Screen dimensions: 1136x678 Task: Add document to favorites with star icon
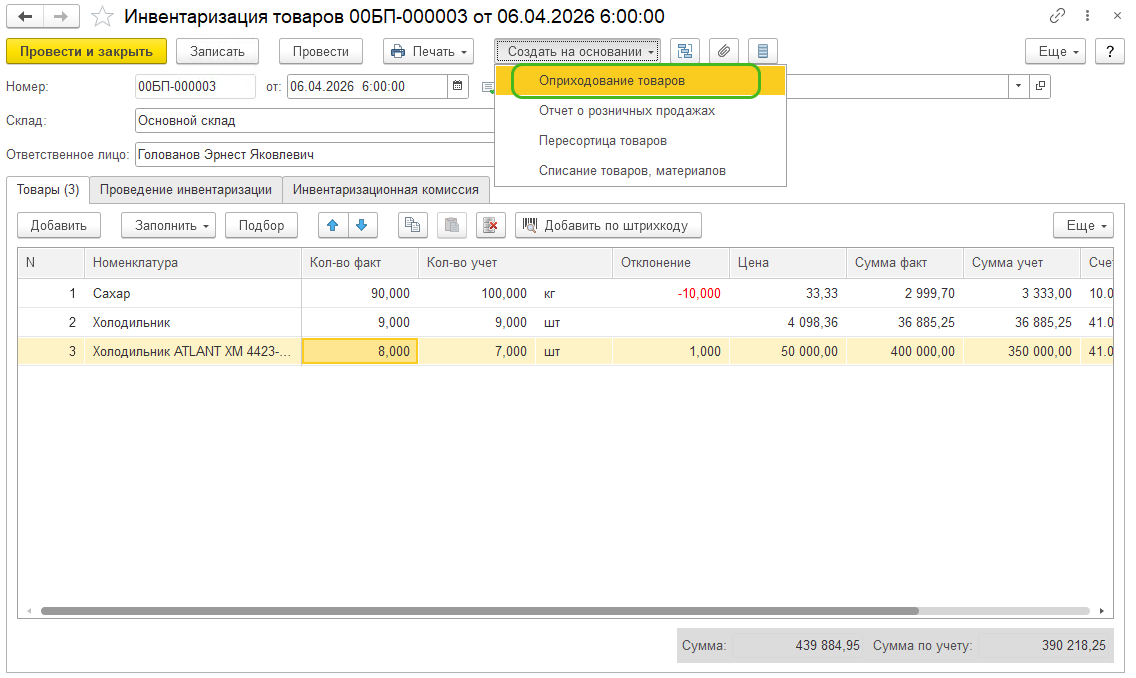point(102,17)
